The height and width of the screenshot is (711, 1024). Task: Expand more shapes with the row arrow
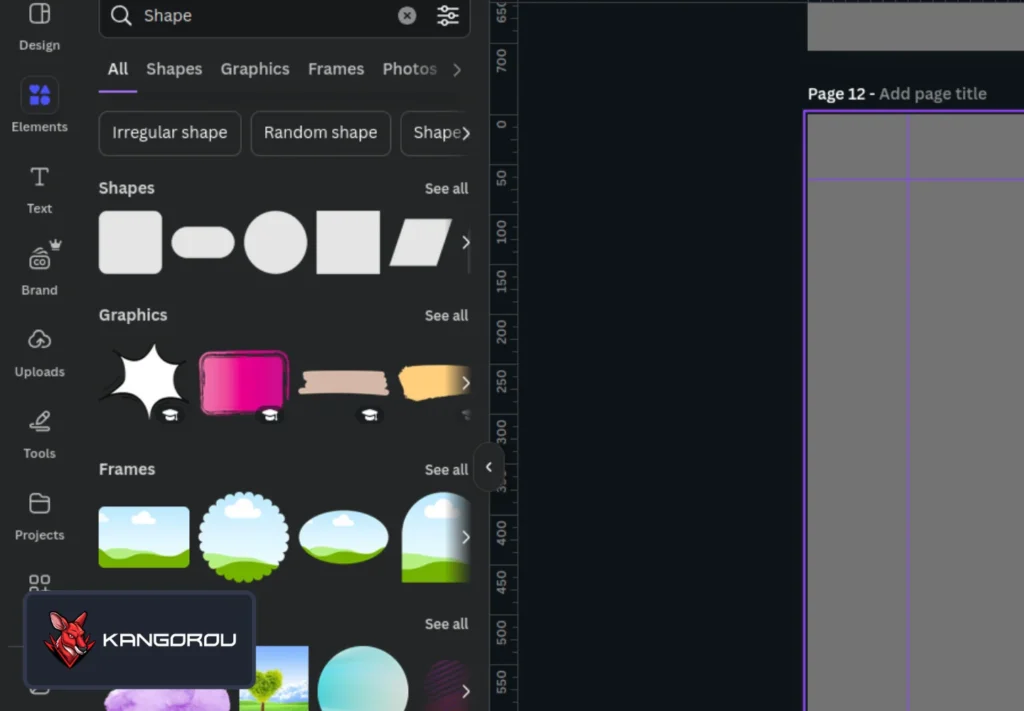465,242
